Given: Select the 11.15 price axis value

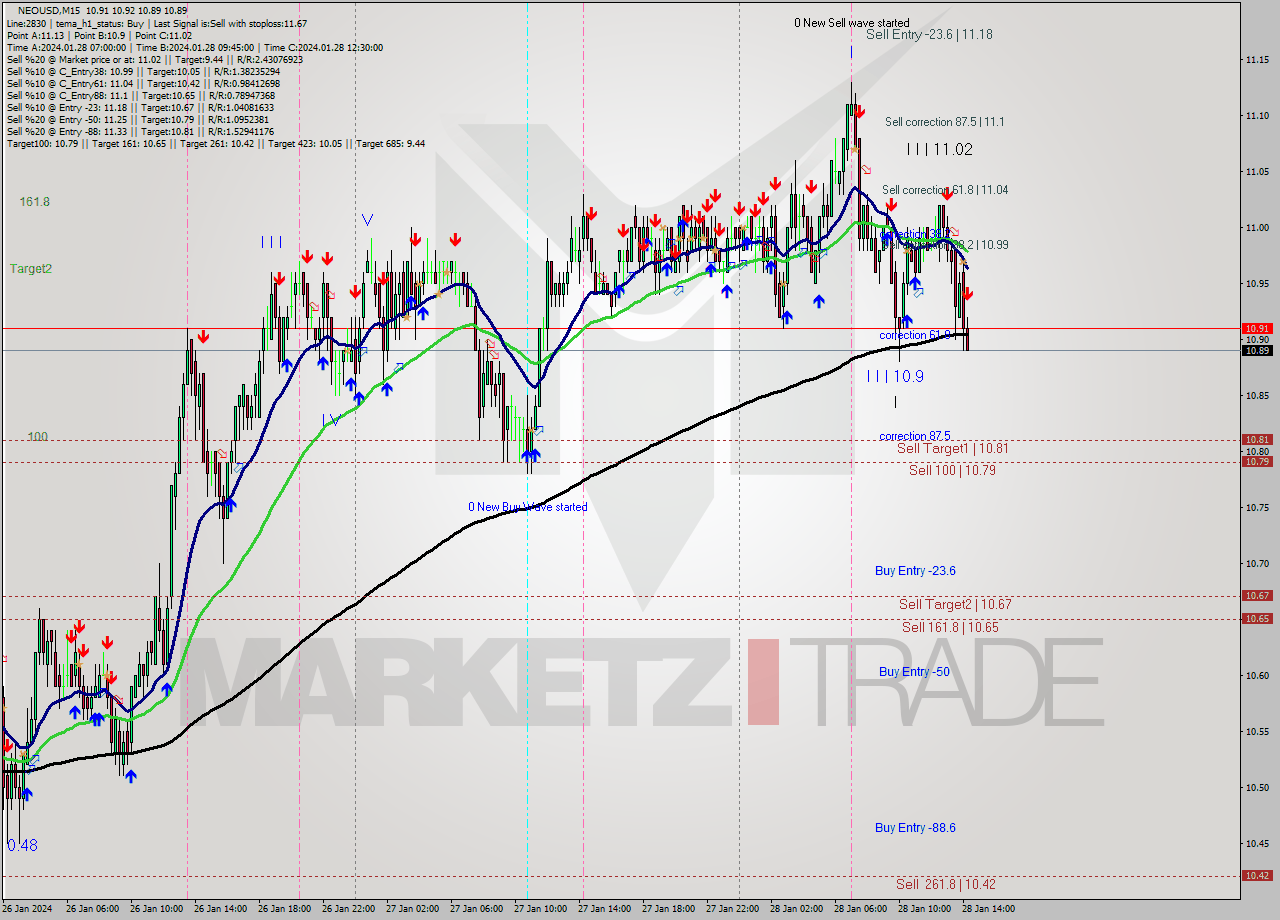Looking at the screenshot, I should pyautogui.click(x=1257, y=60).
